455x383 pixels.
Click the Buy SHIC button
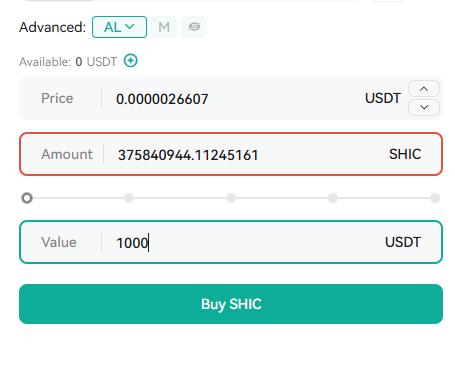231,304
